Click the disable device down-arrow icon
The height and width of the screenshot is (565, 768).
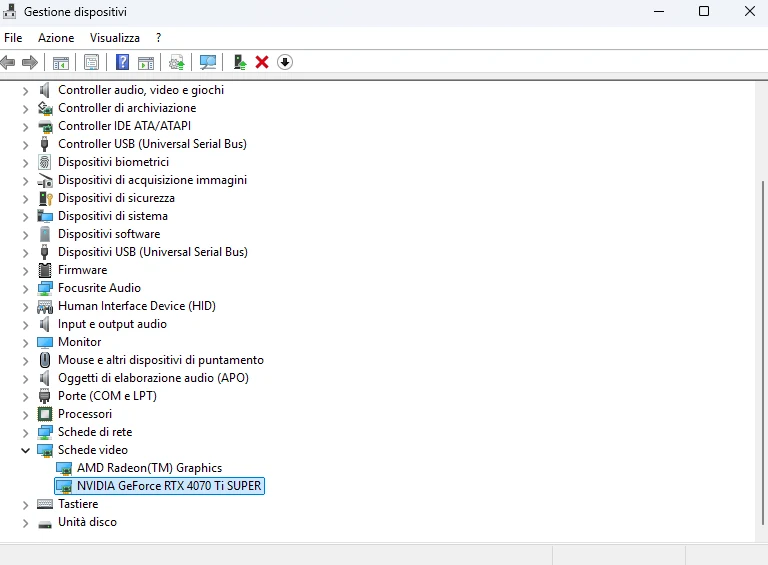tap(285, 62)
